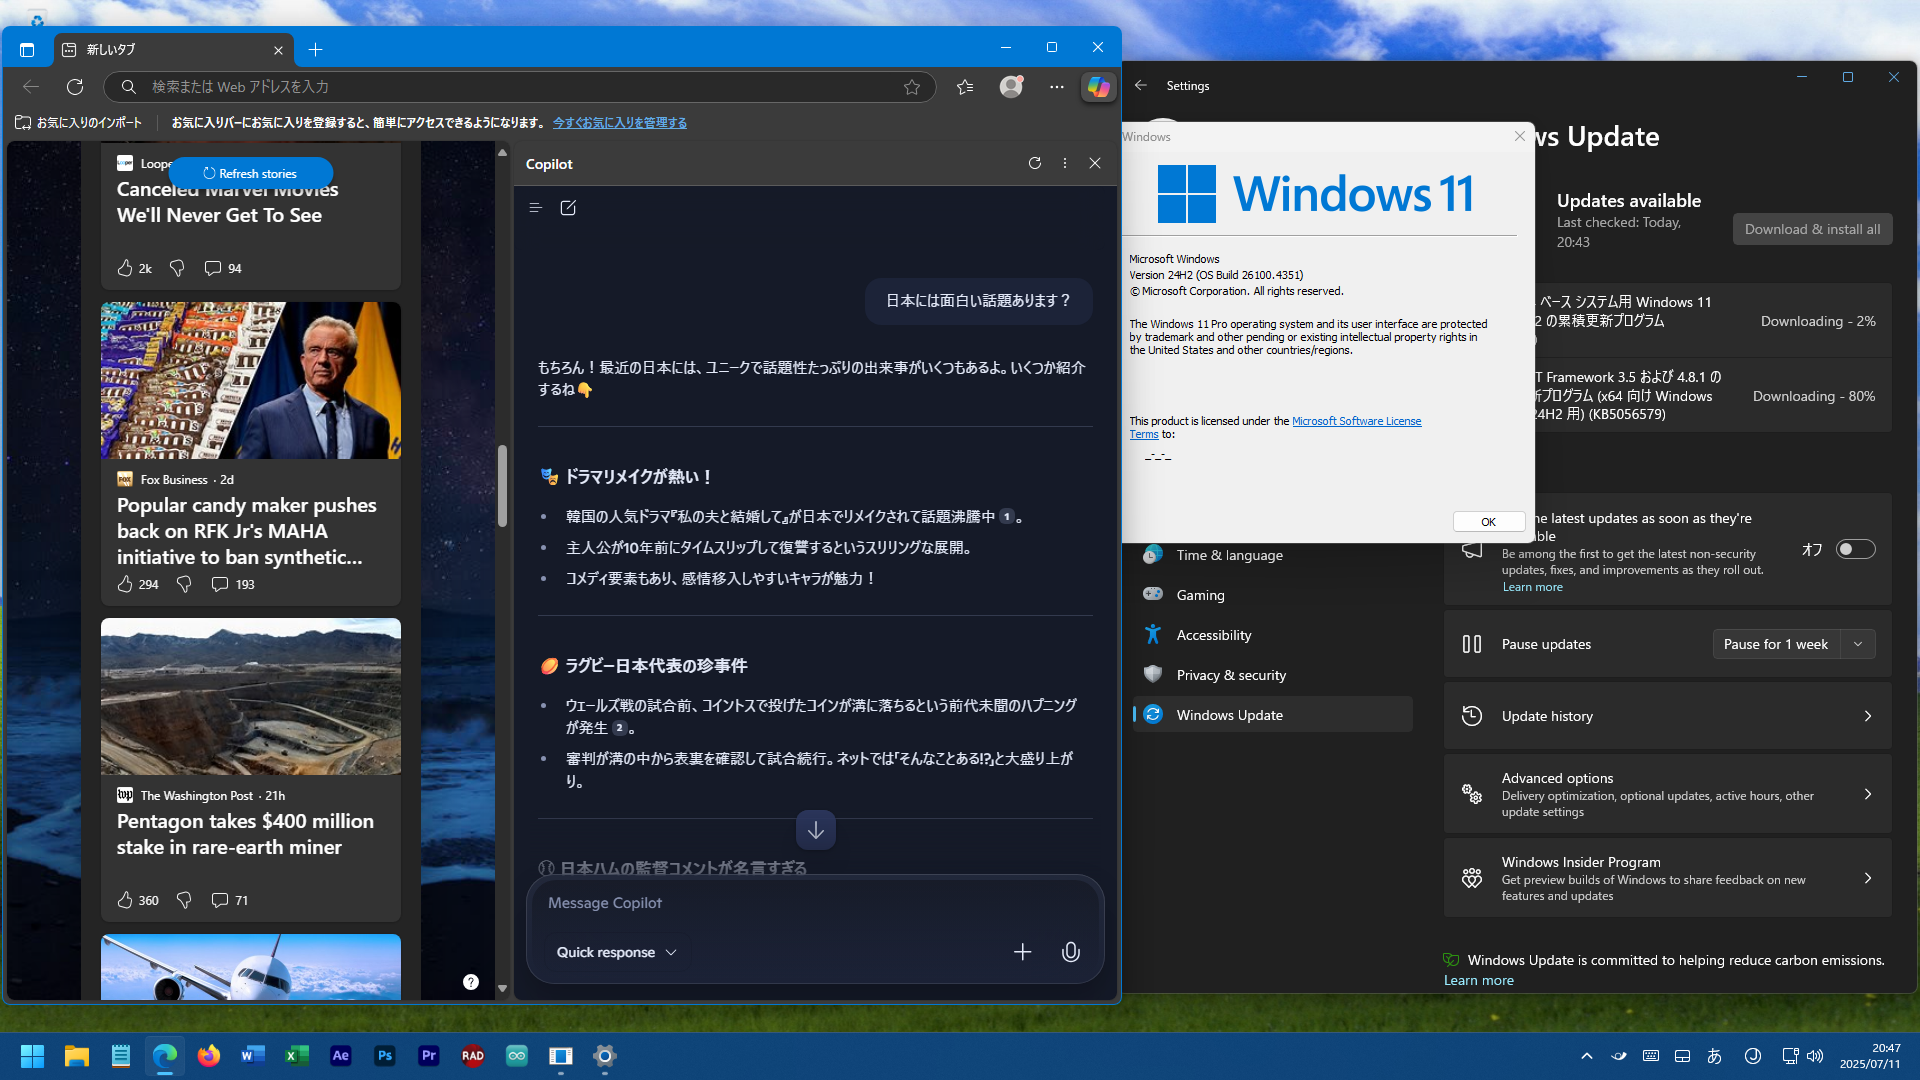Open Quick response mode dropdown
This screenshot has width=1920, height=1080.
[x=617, y=952]
